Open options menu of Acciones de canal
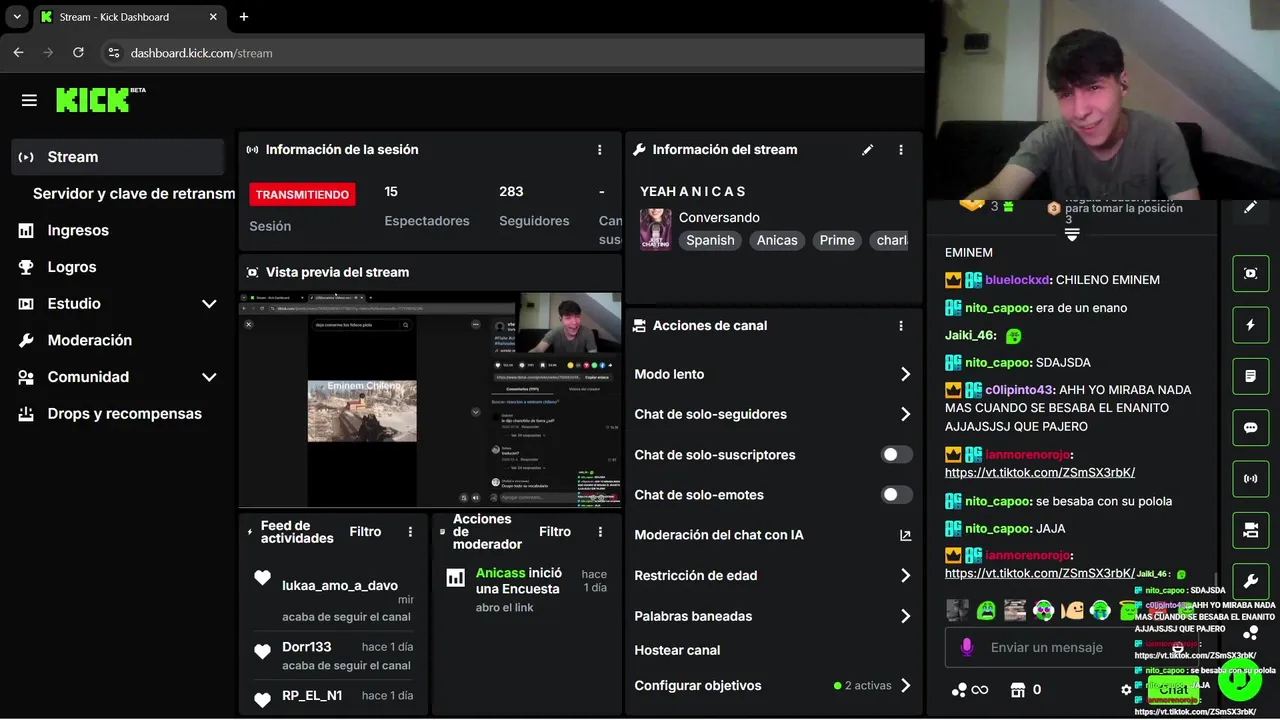 (901, 326)
